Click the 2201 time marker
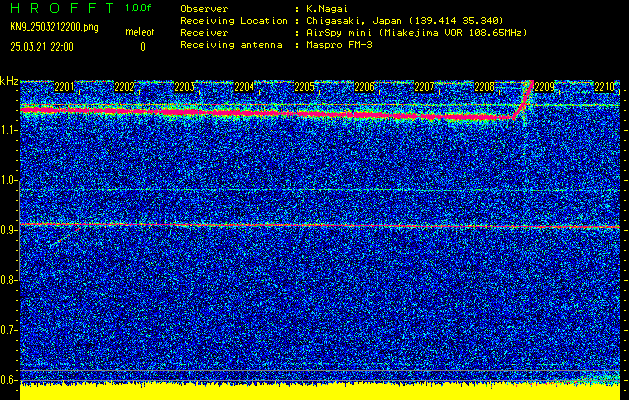629x400 pixels. [64, 87]
